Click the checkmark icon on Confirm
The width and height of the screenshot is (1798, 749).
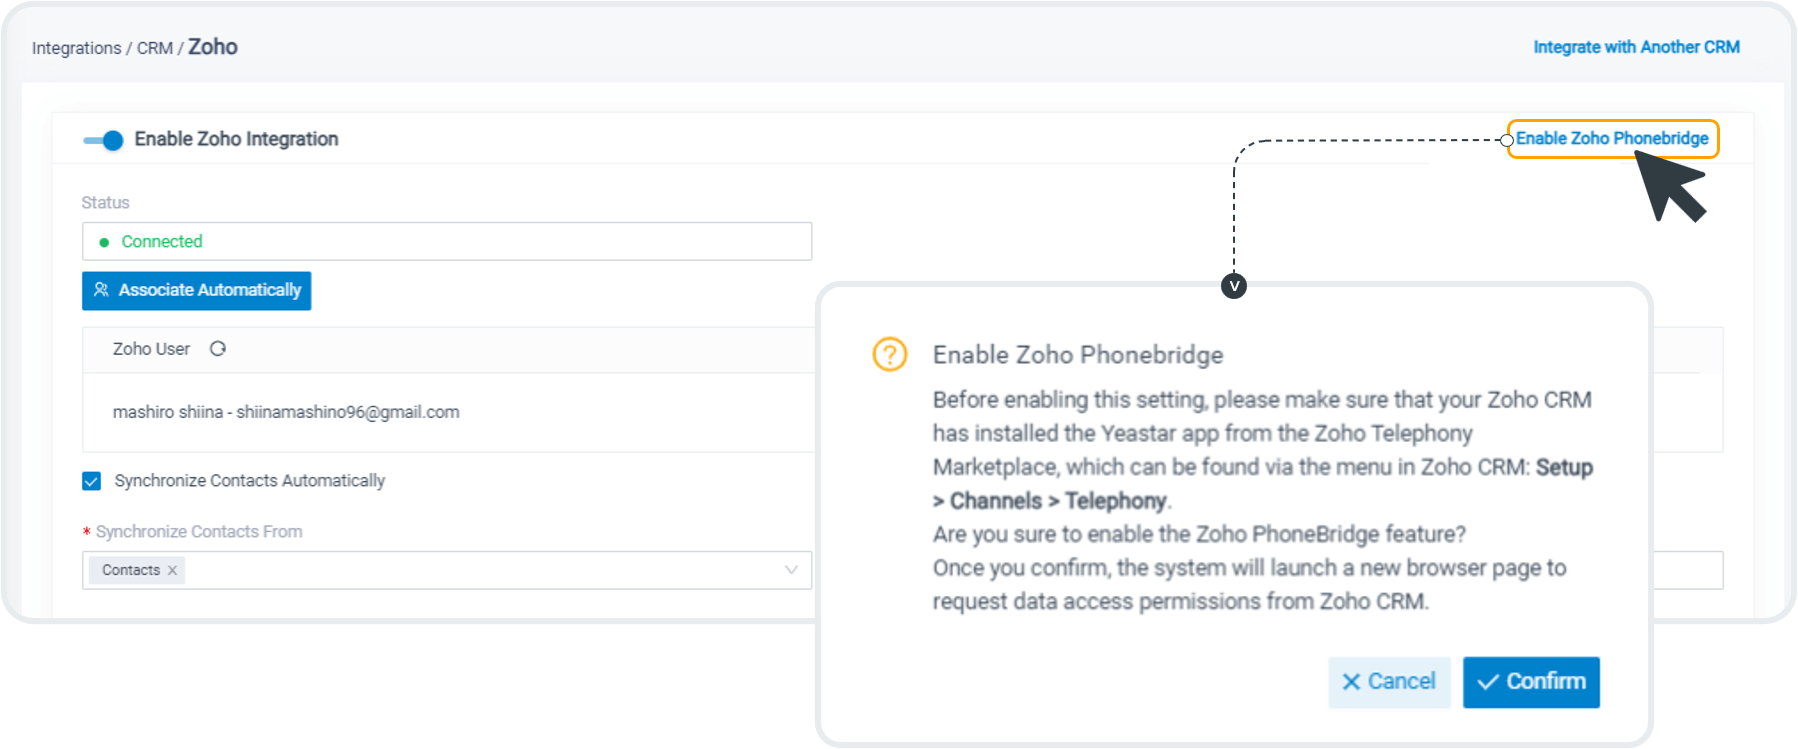1488,682
